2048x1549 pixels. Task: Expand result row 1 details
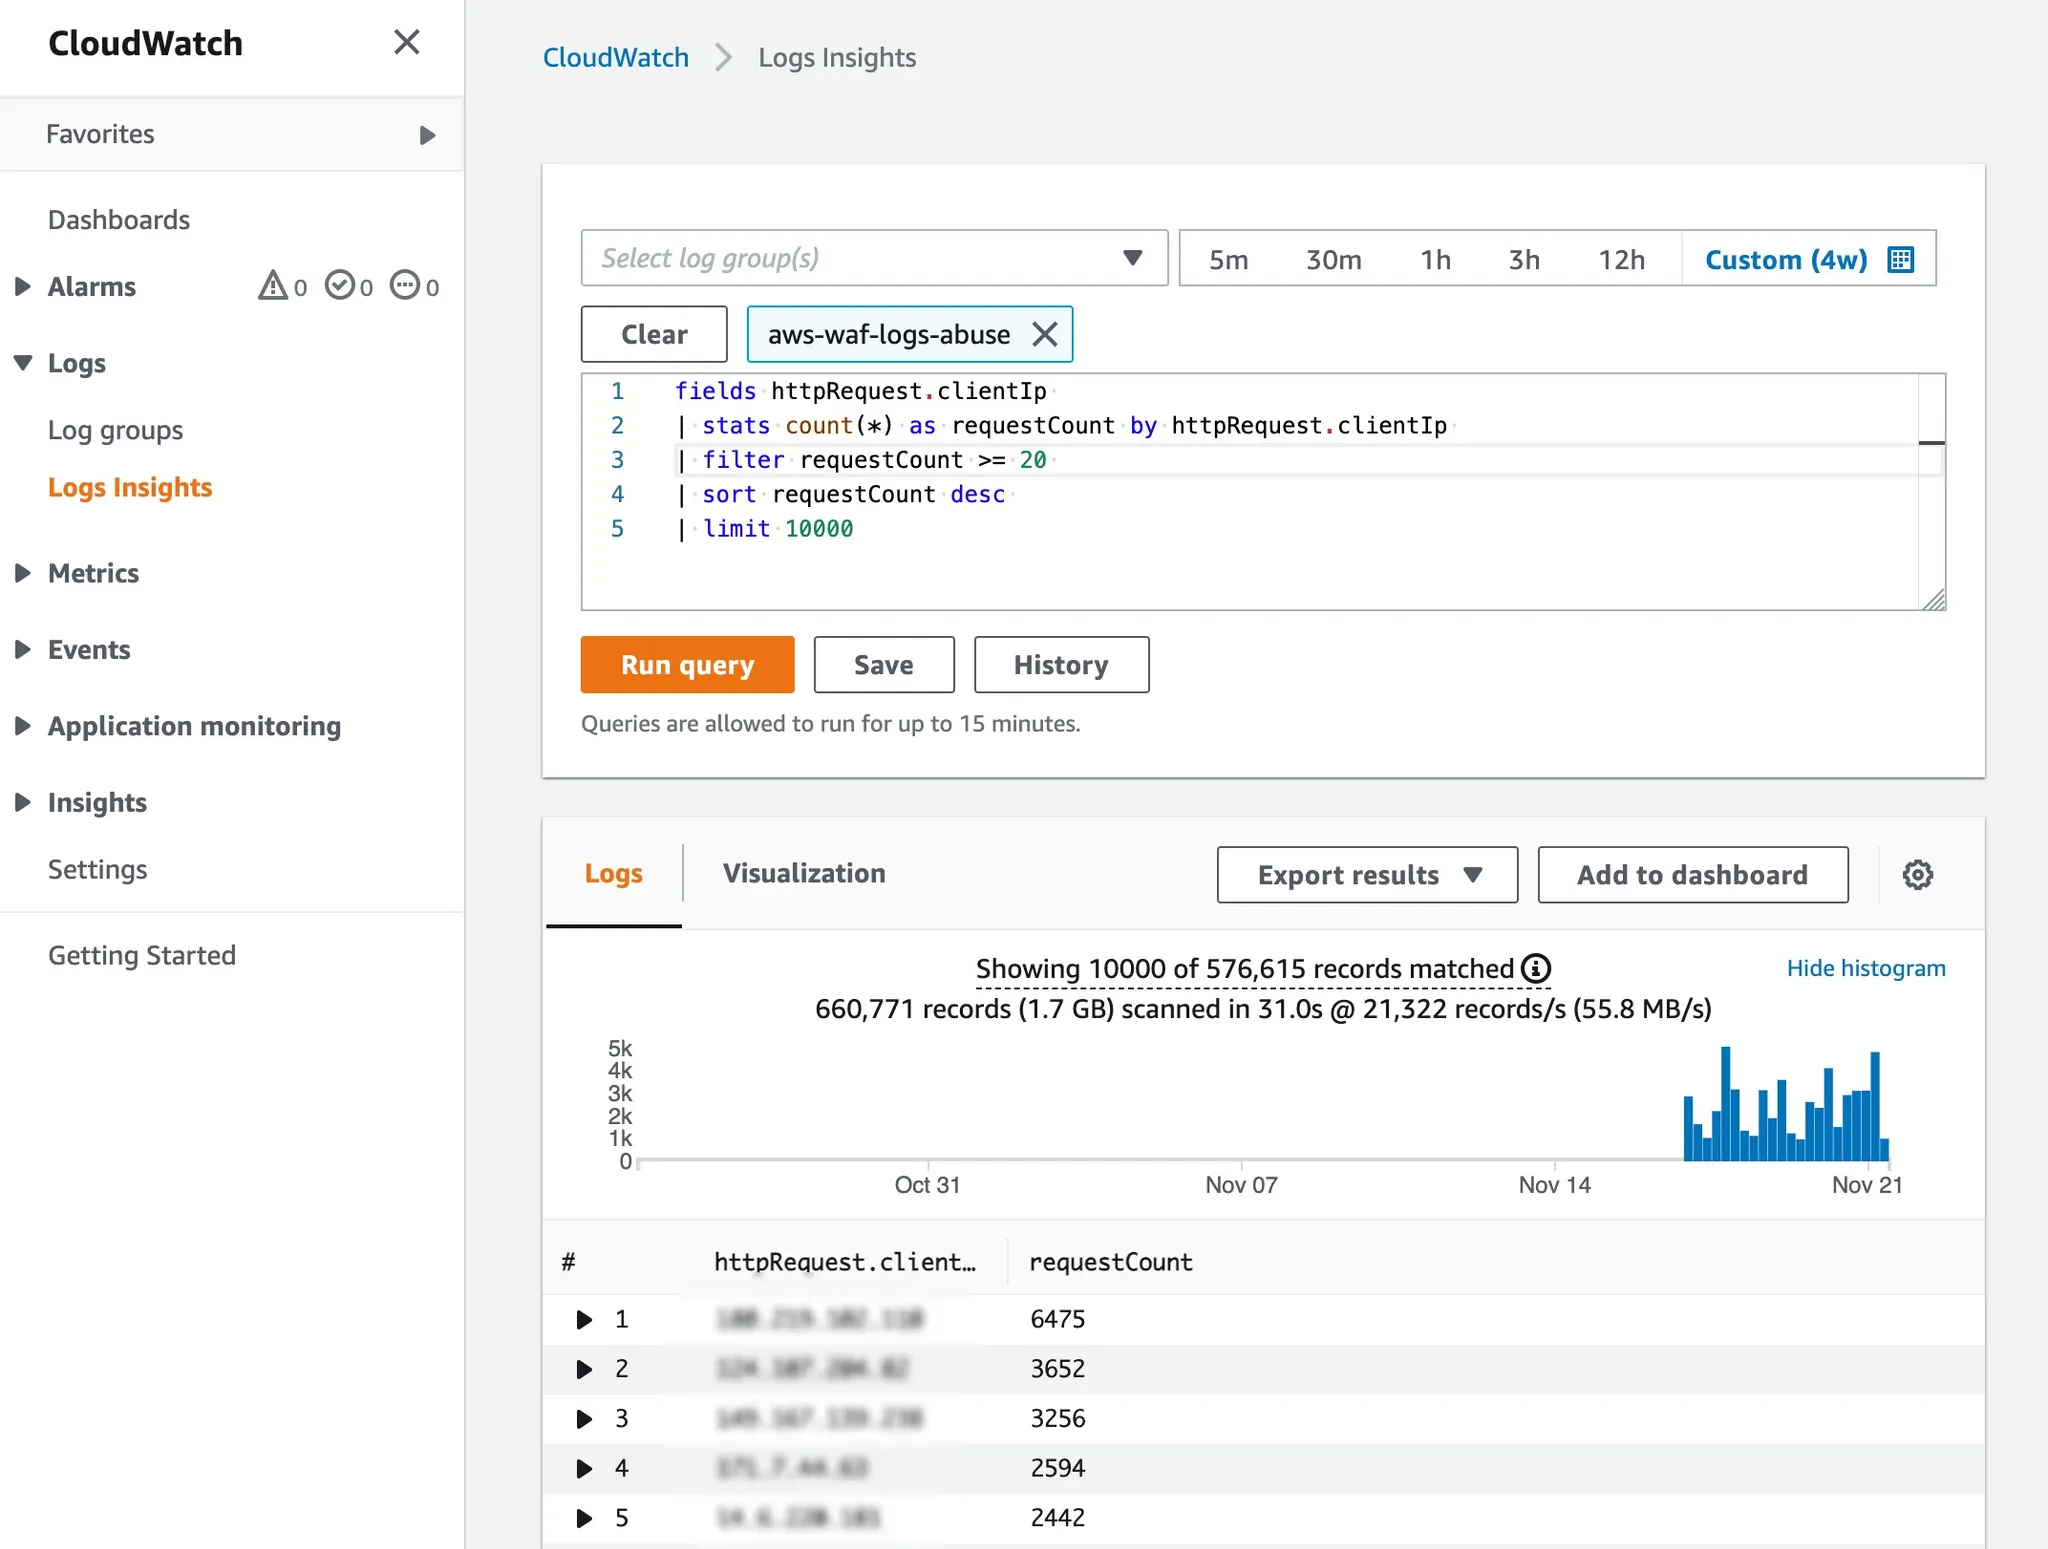tap(584, 1319)
